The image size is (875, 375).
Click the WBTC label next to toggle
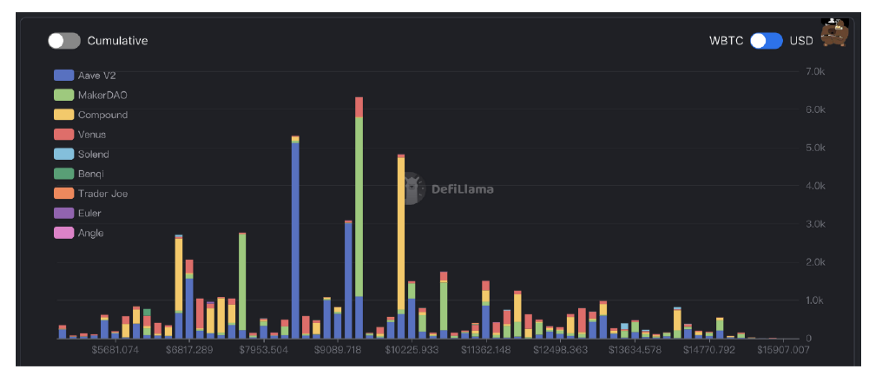[726, 41]
